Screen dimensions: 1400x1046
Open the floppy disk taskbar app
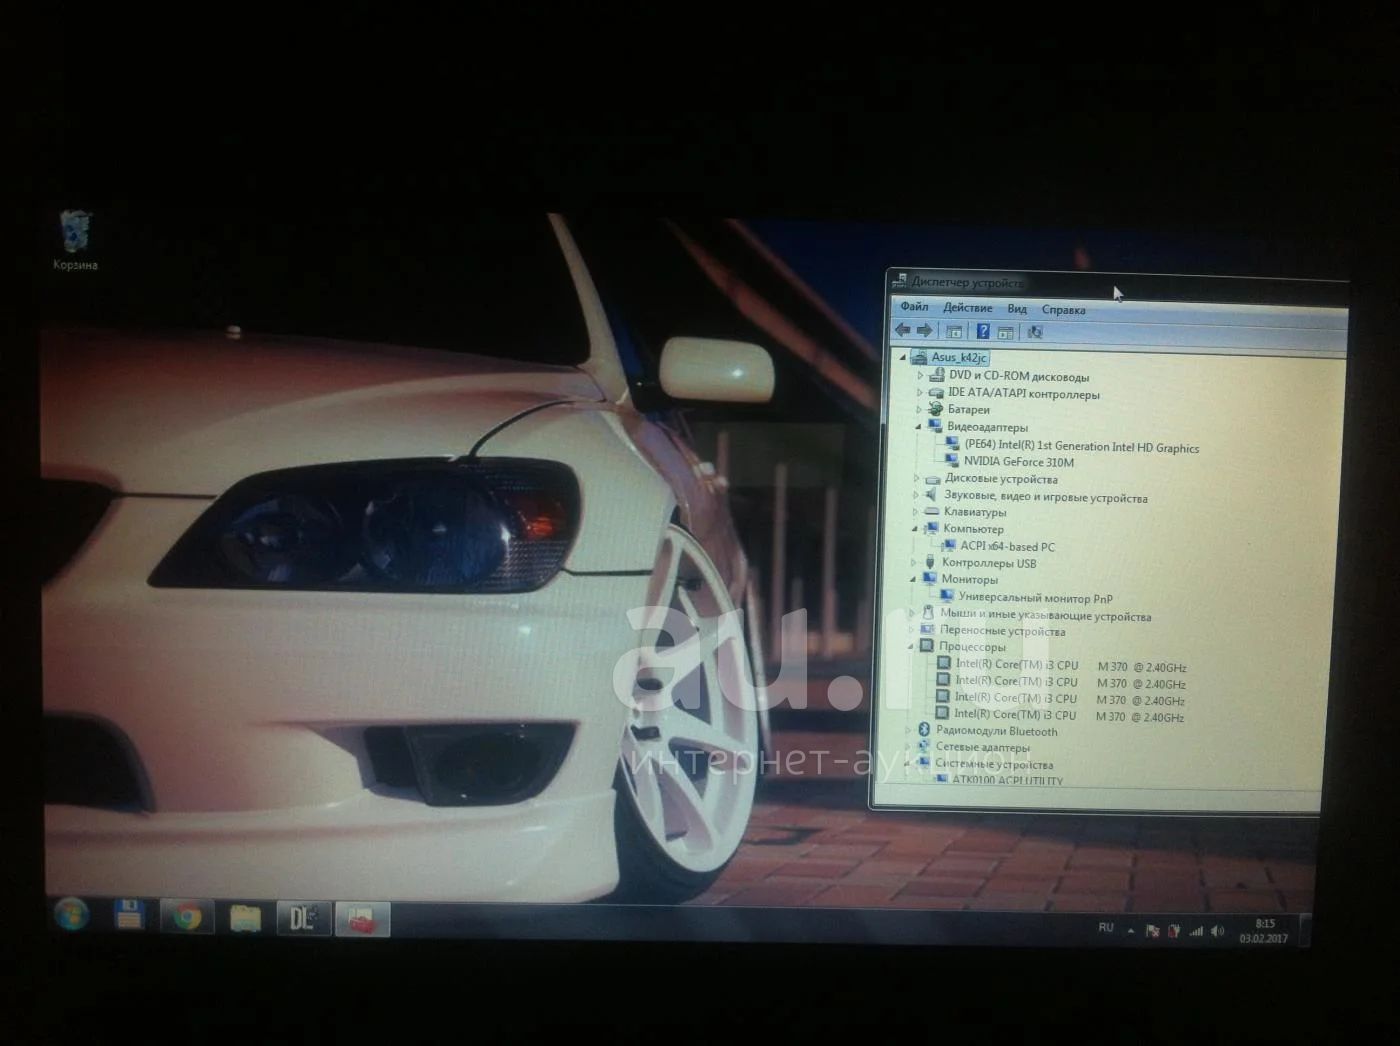point(129,915)
